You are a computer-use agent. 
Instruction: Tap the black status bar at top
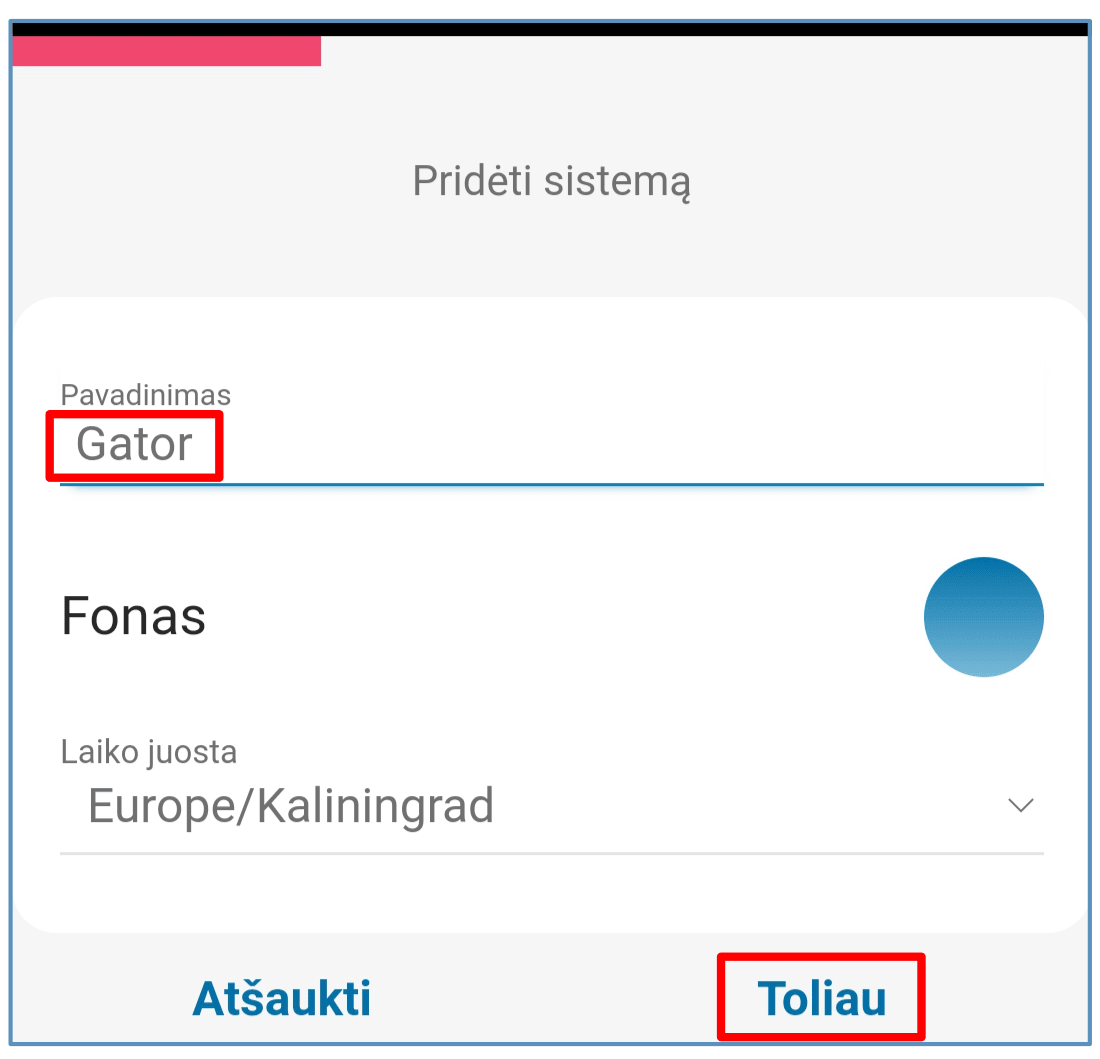tap(550, 28)
